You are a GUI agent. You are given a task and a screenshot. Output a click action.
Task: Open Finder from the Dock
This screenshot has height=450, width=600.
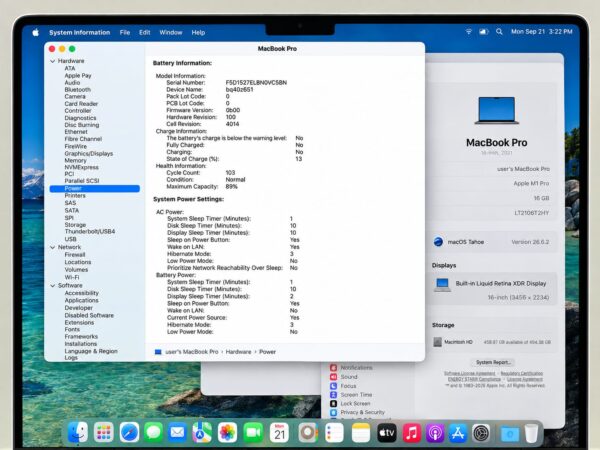coord(78,433)
